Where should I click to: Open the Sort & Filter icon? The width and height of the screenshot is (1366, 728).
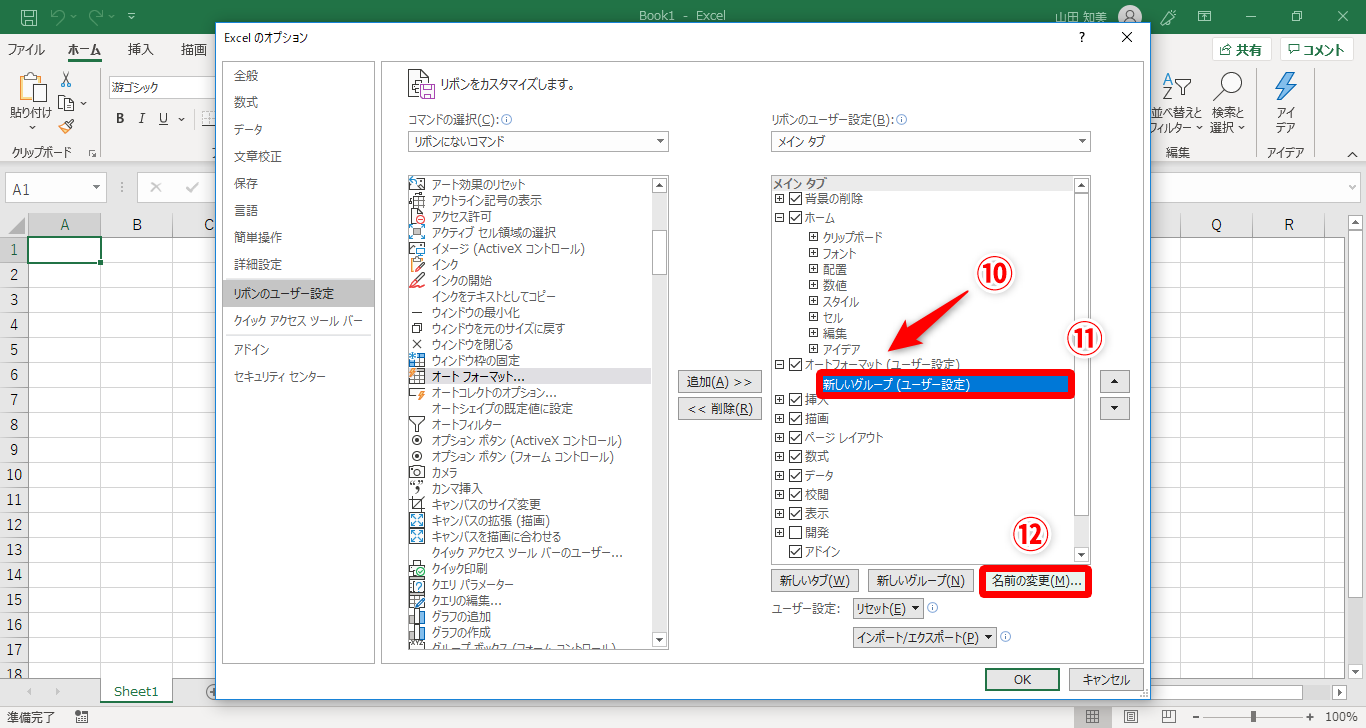pyautogui.click(x=1177, y=87)
